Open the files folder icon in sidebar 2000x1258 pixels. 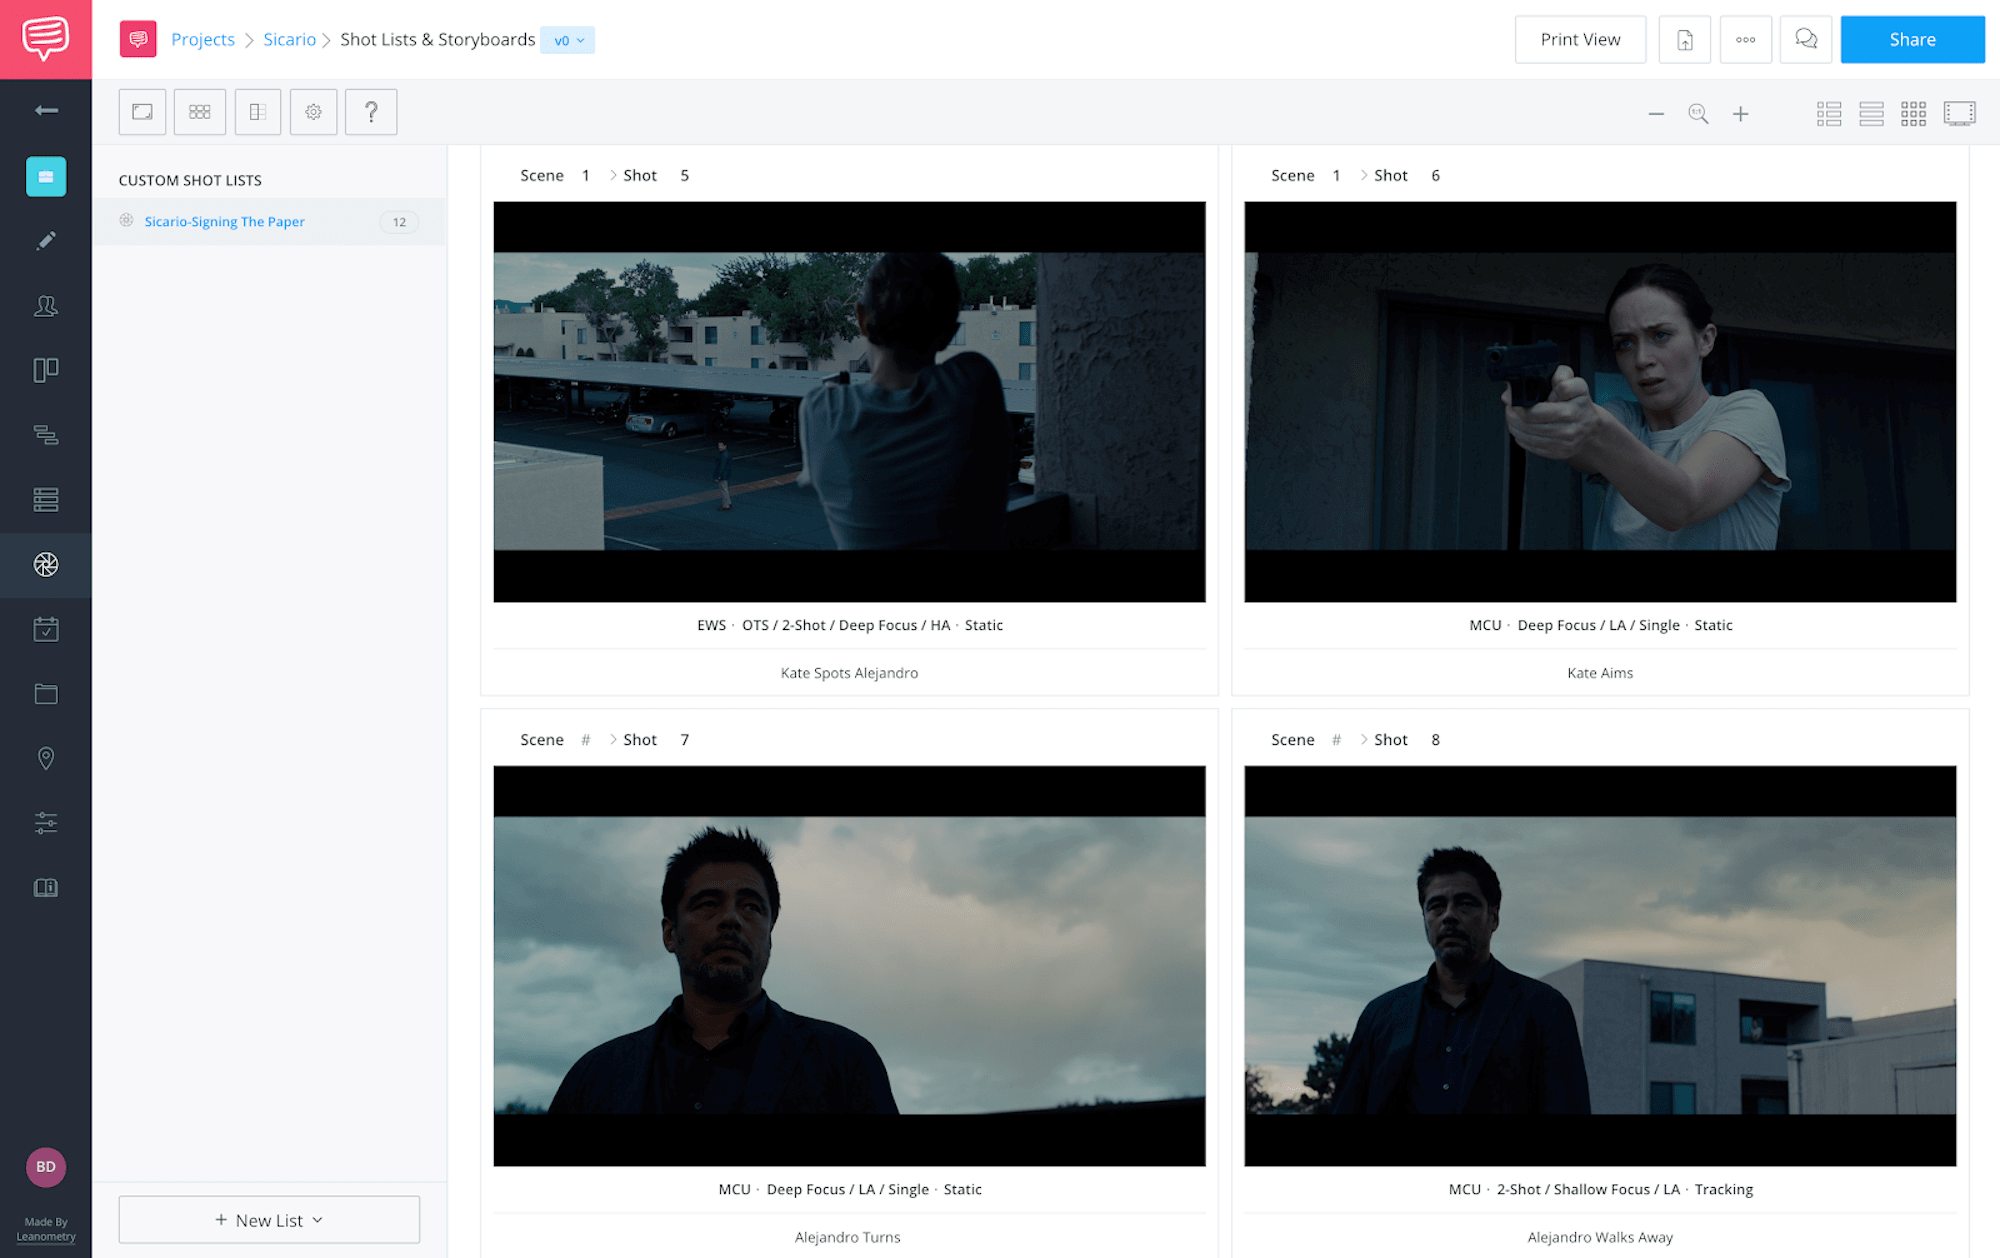tap(46, 694)
